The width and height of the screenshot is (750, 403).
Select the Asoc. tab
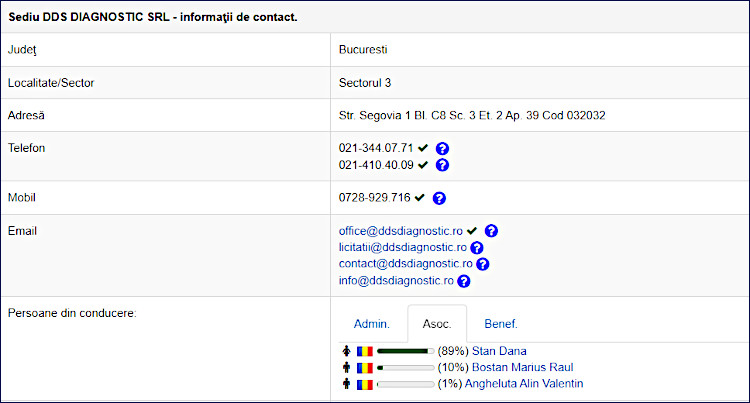(x=437, y=324)
